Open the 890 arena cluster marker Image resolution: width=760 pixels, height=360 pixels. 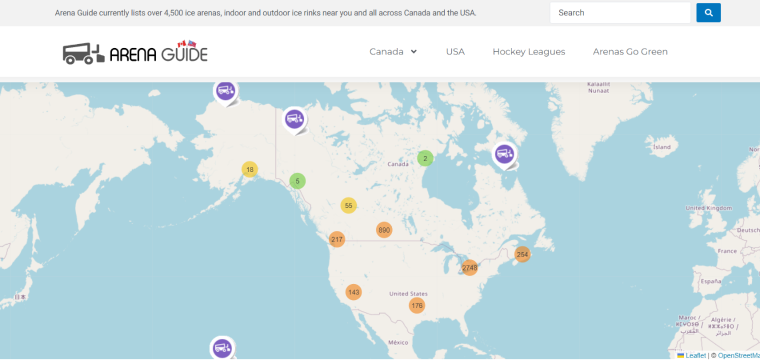tap(384, 230)
